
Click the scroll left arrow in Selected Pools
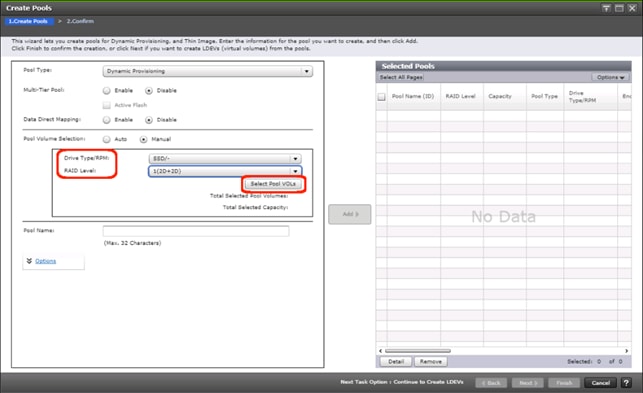(x=380, y=351)
